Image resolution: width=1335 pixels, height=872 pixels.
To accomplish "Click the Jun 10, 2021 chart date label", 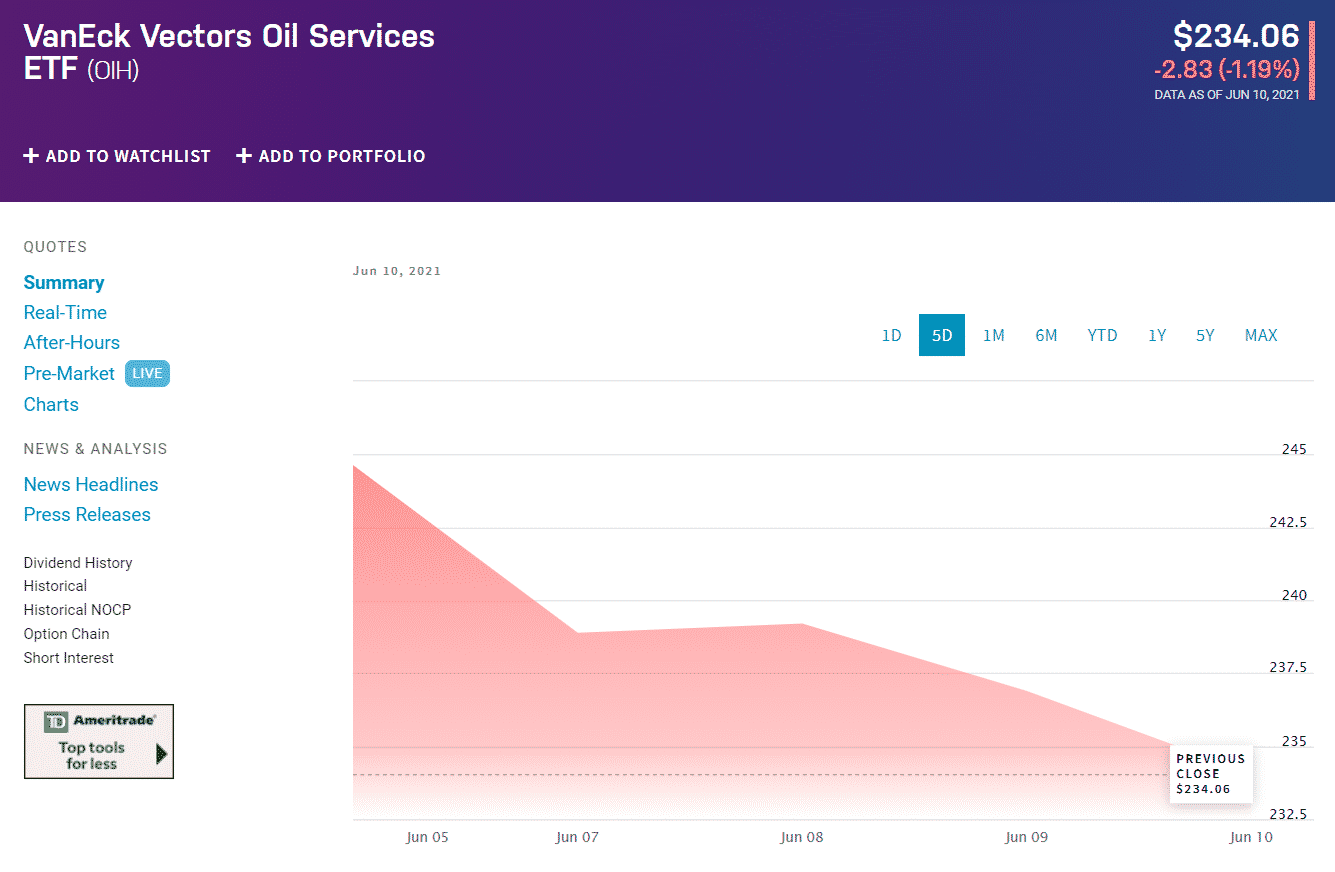I will (397, 271).
